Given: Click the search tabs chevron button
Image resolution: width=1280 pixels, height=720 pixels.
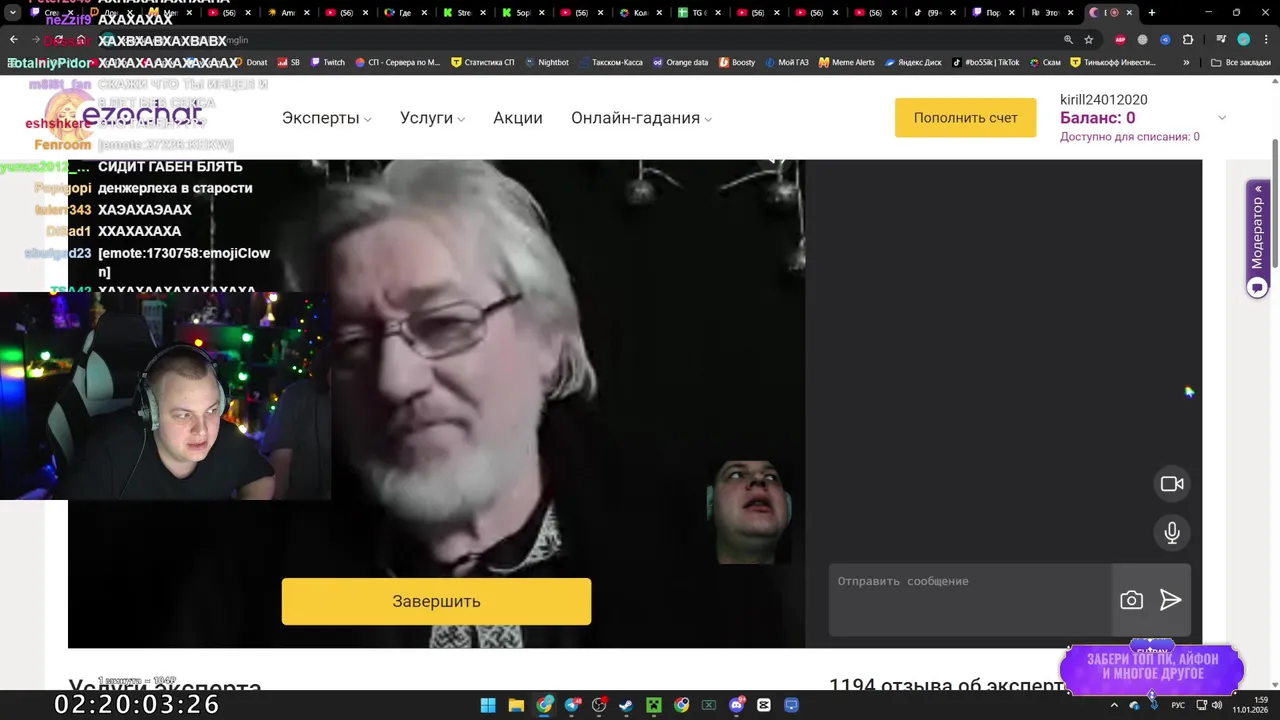Looking at the screenshot, I should coord(13,13).
